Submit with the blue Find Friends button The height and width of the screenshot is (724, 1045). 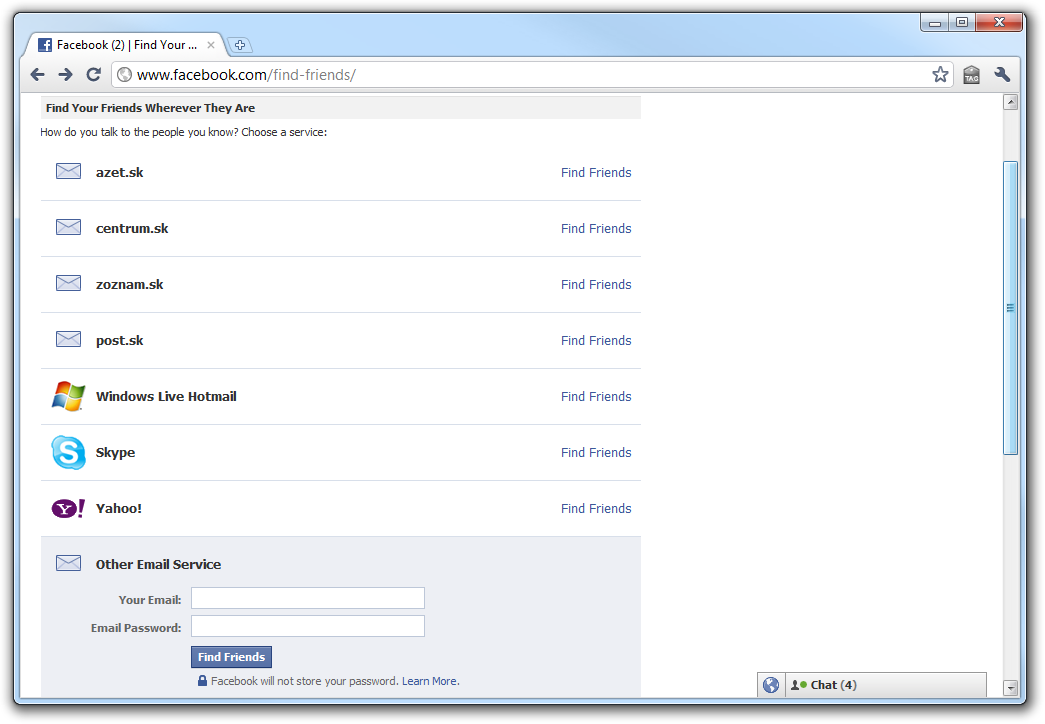231,657
